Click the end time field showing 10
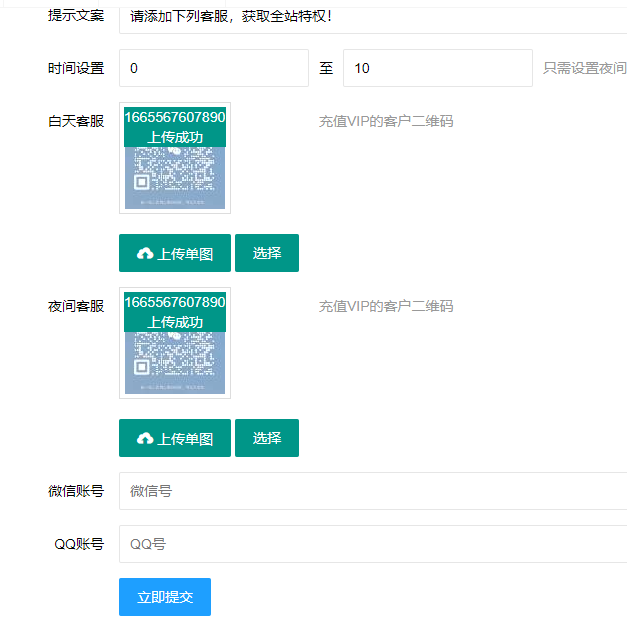627x621 pixels. tap(438, 68)
